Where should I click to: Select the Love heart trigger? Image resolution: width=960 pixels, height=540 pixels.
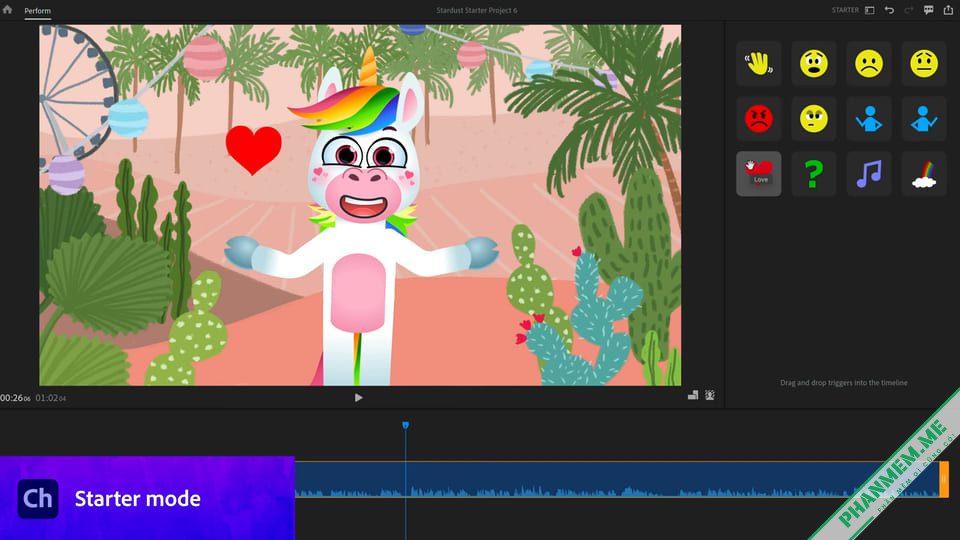tap(759, 174)
